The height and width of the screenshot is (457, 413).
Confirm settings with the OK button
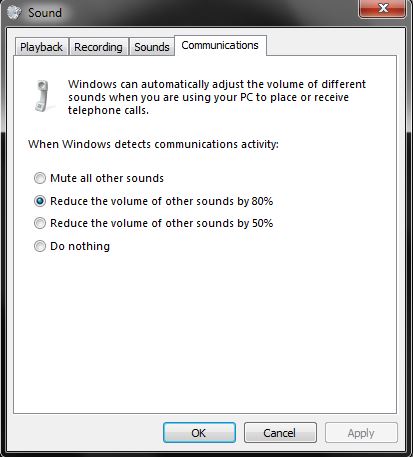[199, 433]
